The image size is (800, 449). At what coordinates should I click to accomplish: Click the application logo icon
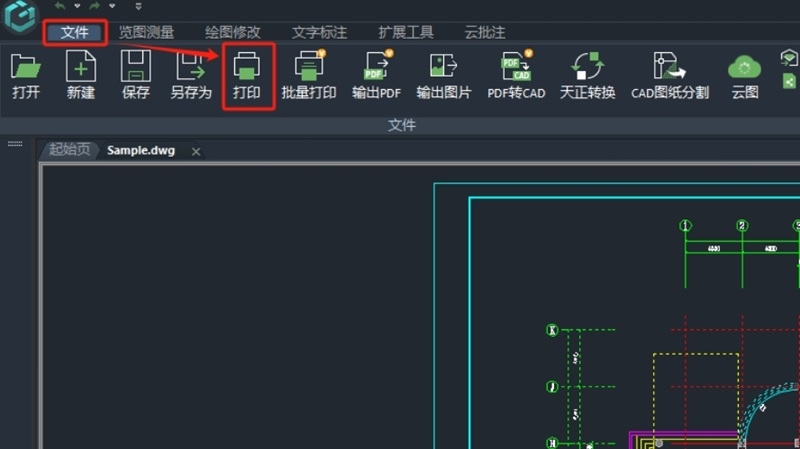click(x=19, y=15)
